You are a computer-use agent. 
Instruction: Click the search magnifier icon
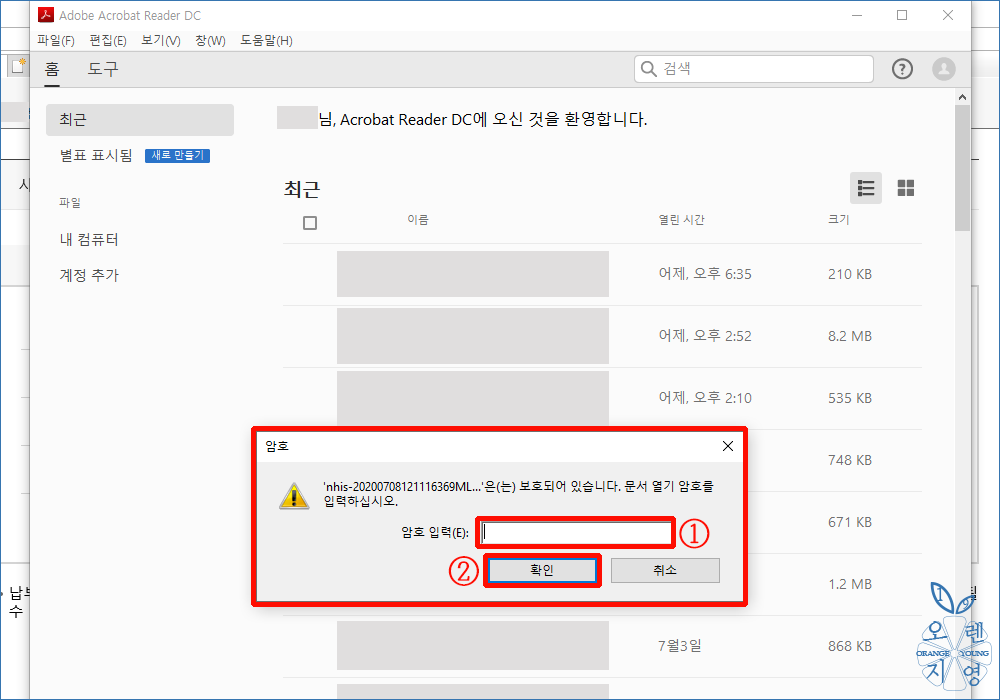(x=649, y=69)
